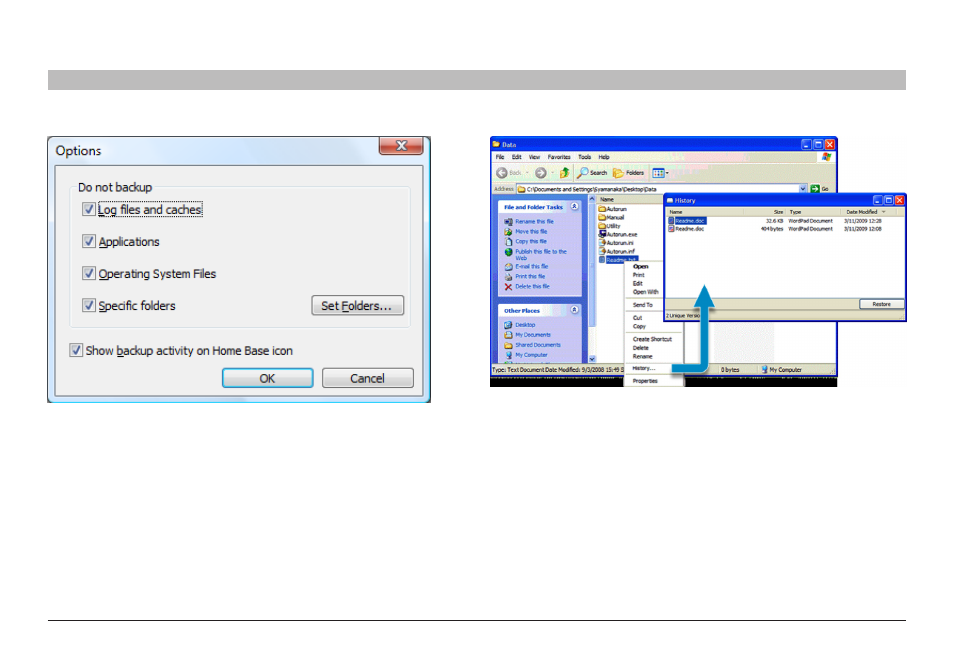Sort History list by Type column

tap(813, 212)
